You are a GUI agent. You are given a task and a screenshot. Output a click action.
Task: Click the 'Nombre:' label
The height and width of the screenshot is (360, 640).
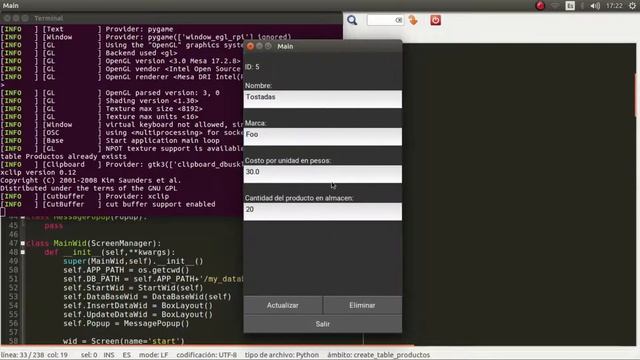pos(258,86)
